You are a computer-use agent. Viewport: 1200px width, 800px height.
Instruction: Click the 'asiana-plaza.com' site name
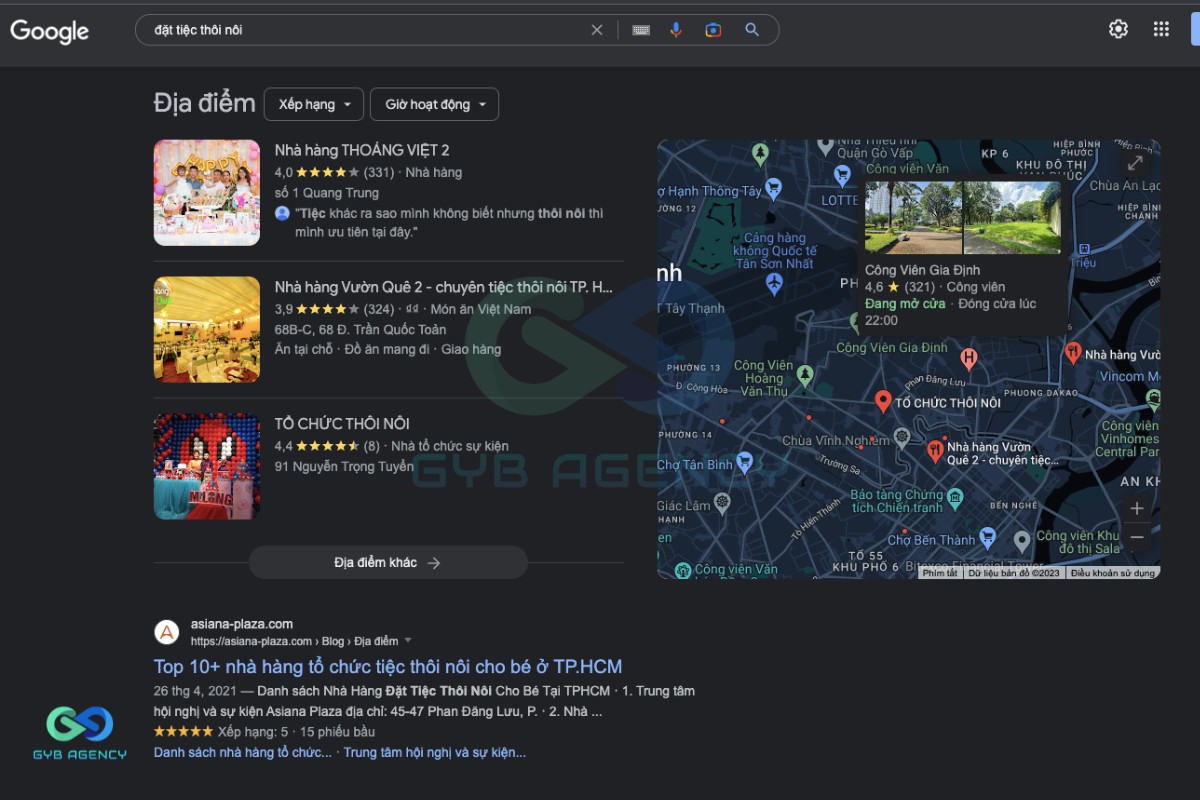point(242,624)
